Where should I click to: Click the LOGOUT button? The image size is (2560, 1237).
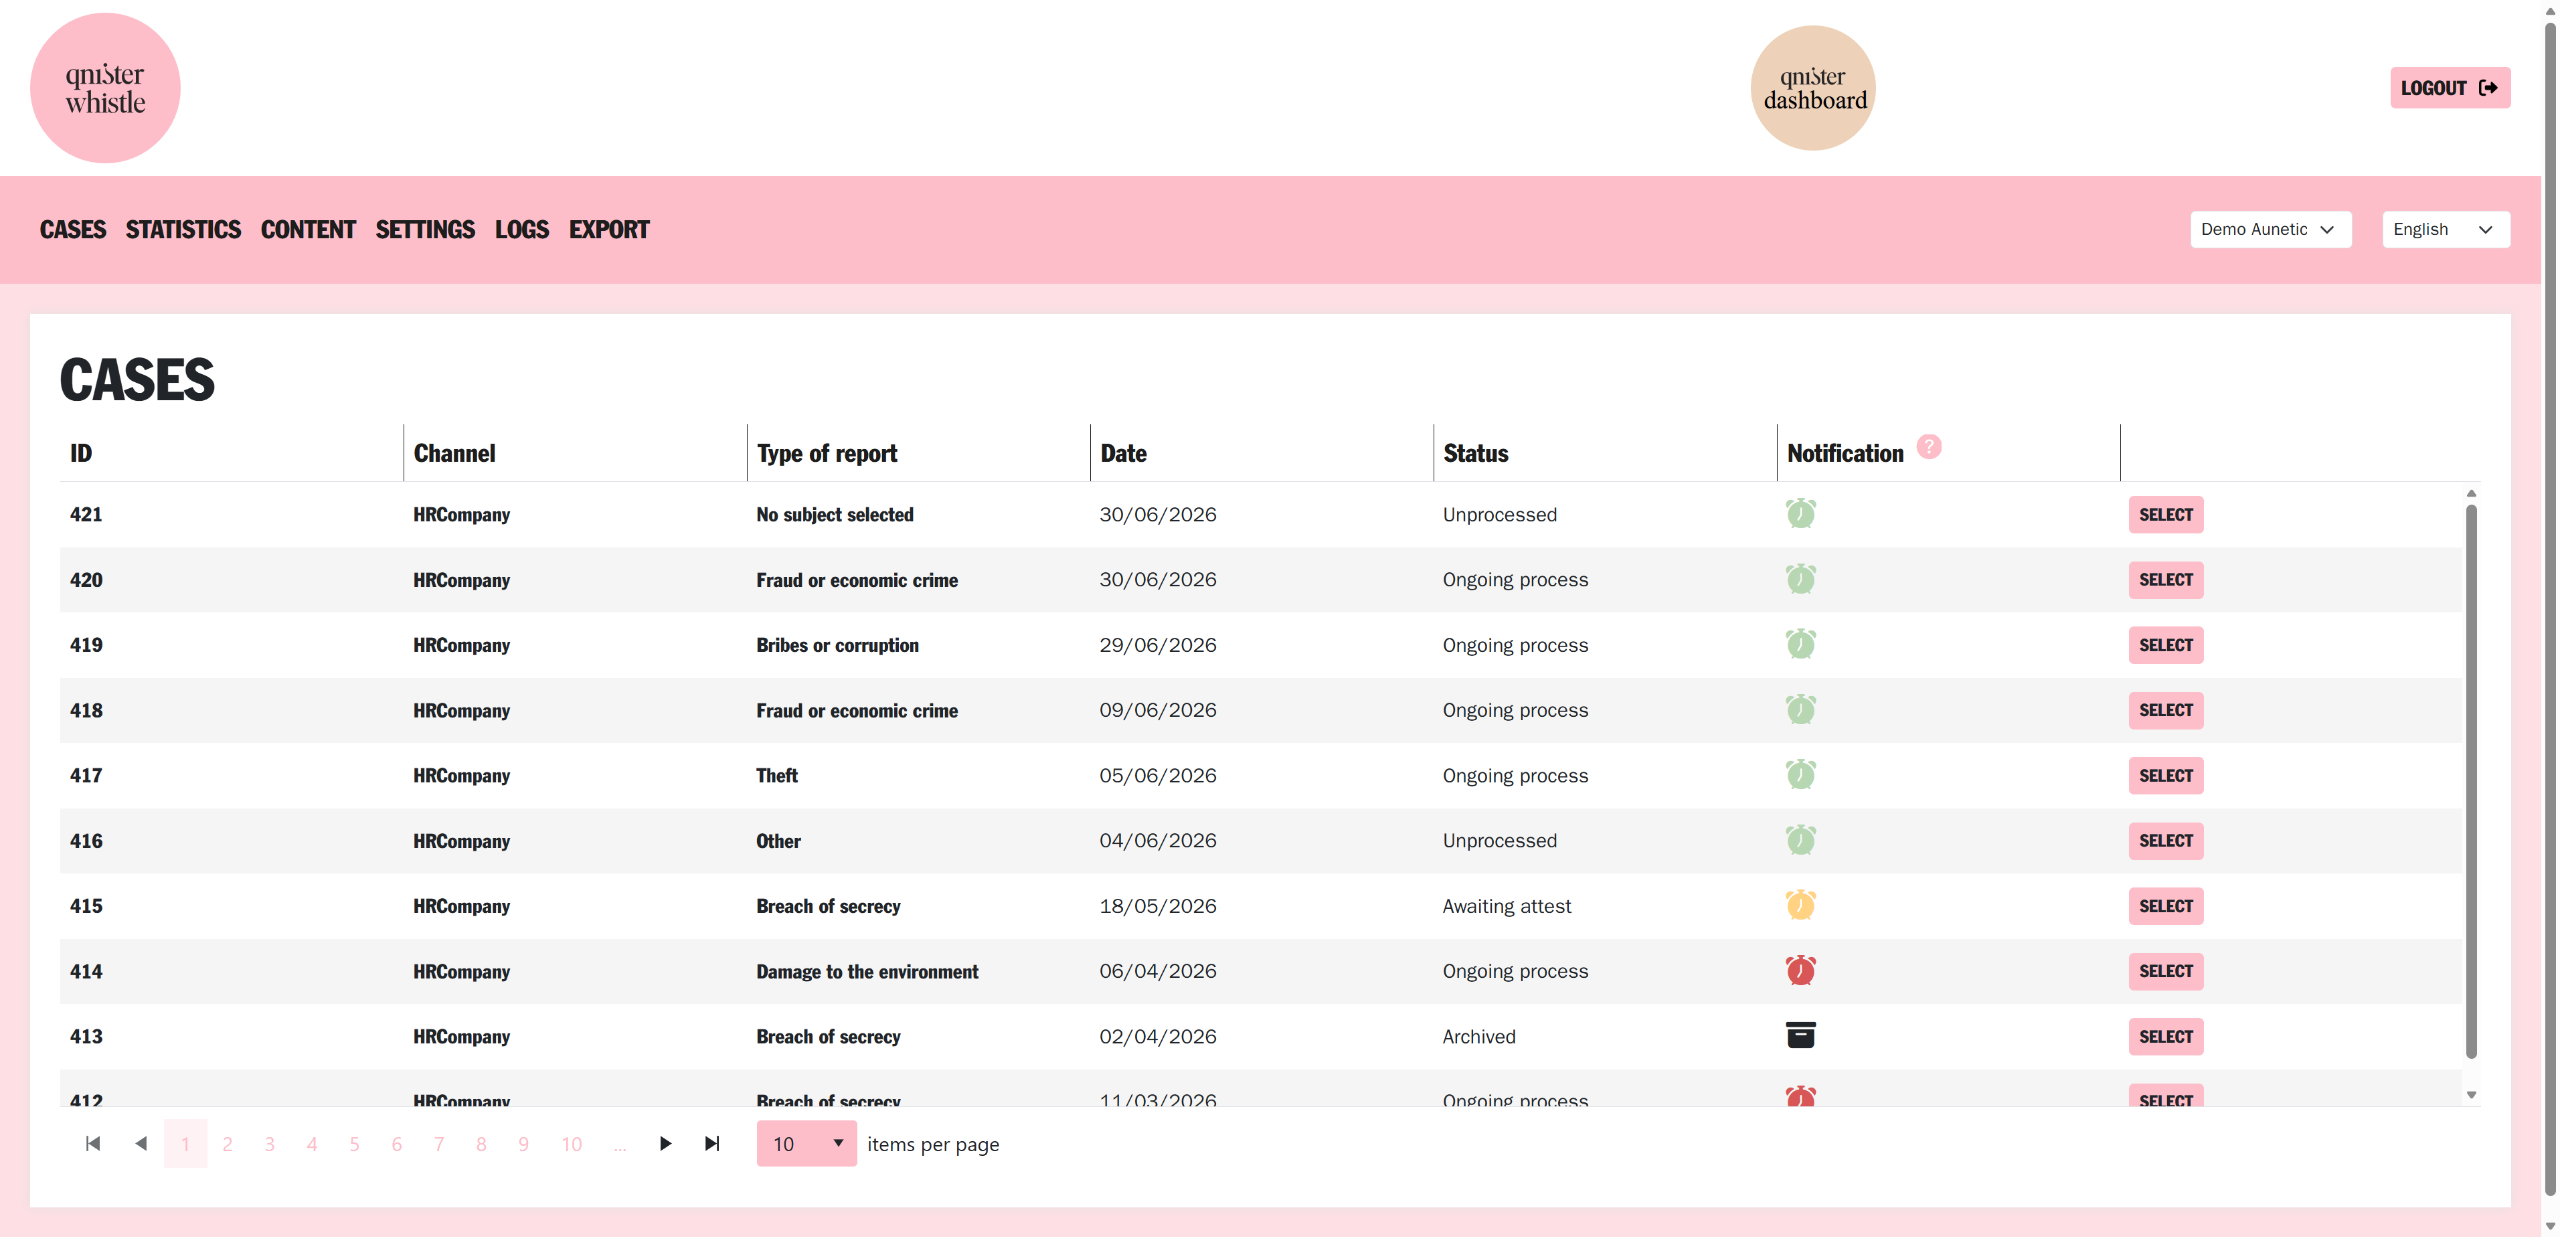tap(2449, 88)
